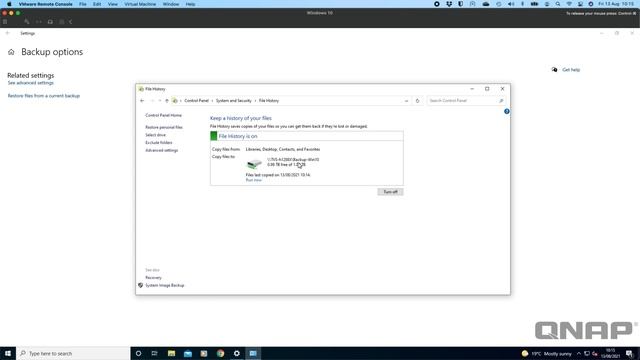This screenshot has height=360, width=640.
Task: Expand the address bar history dropdown
Action: [406, 100]
